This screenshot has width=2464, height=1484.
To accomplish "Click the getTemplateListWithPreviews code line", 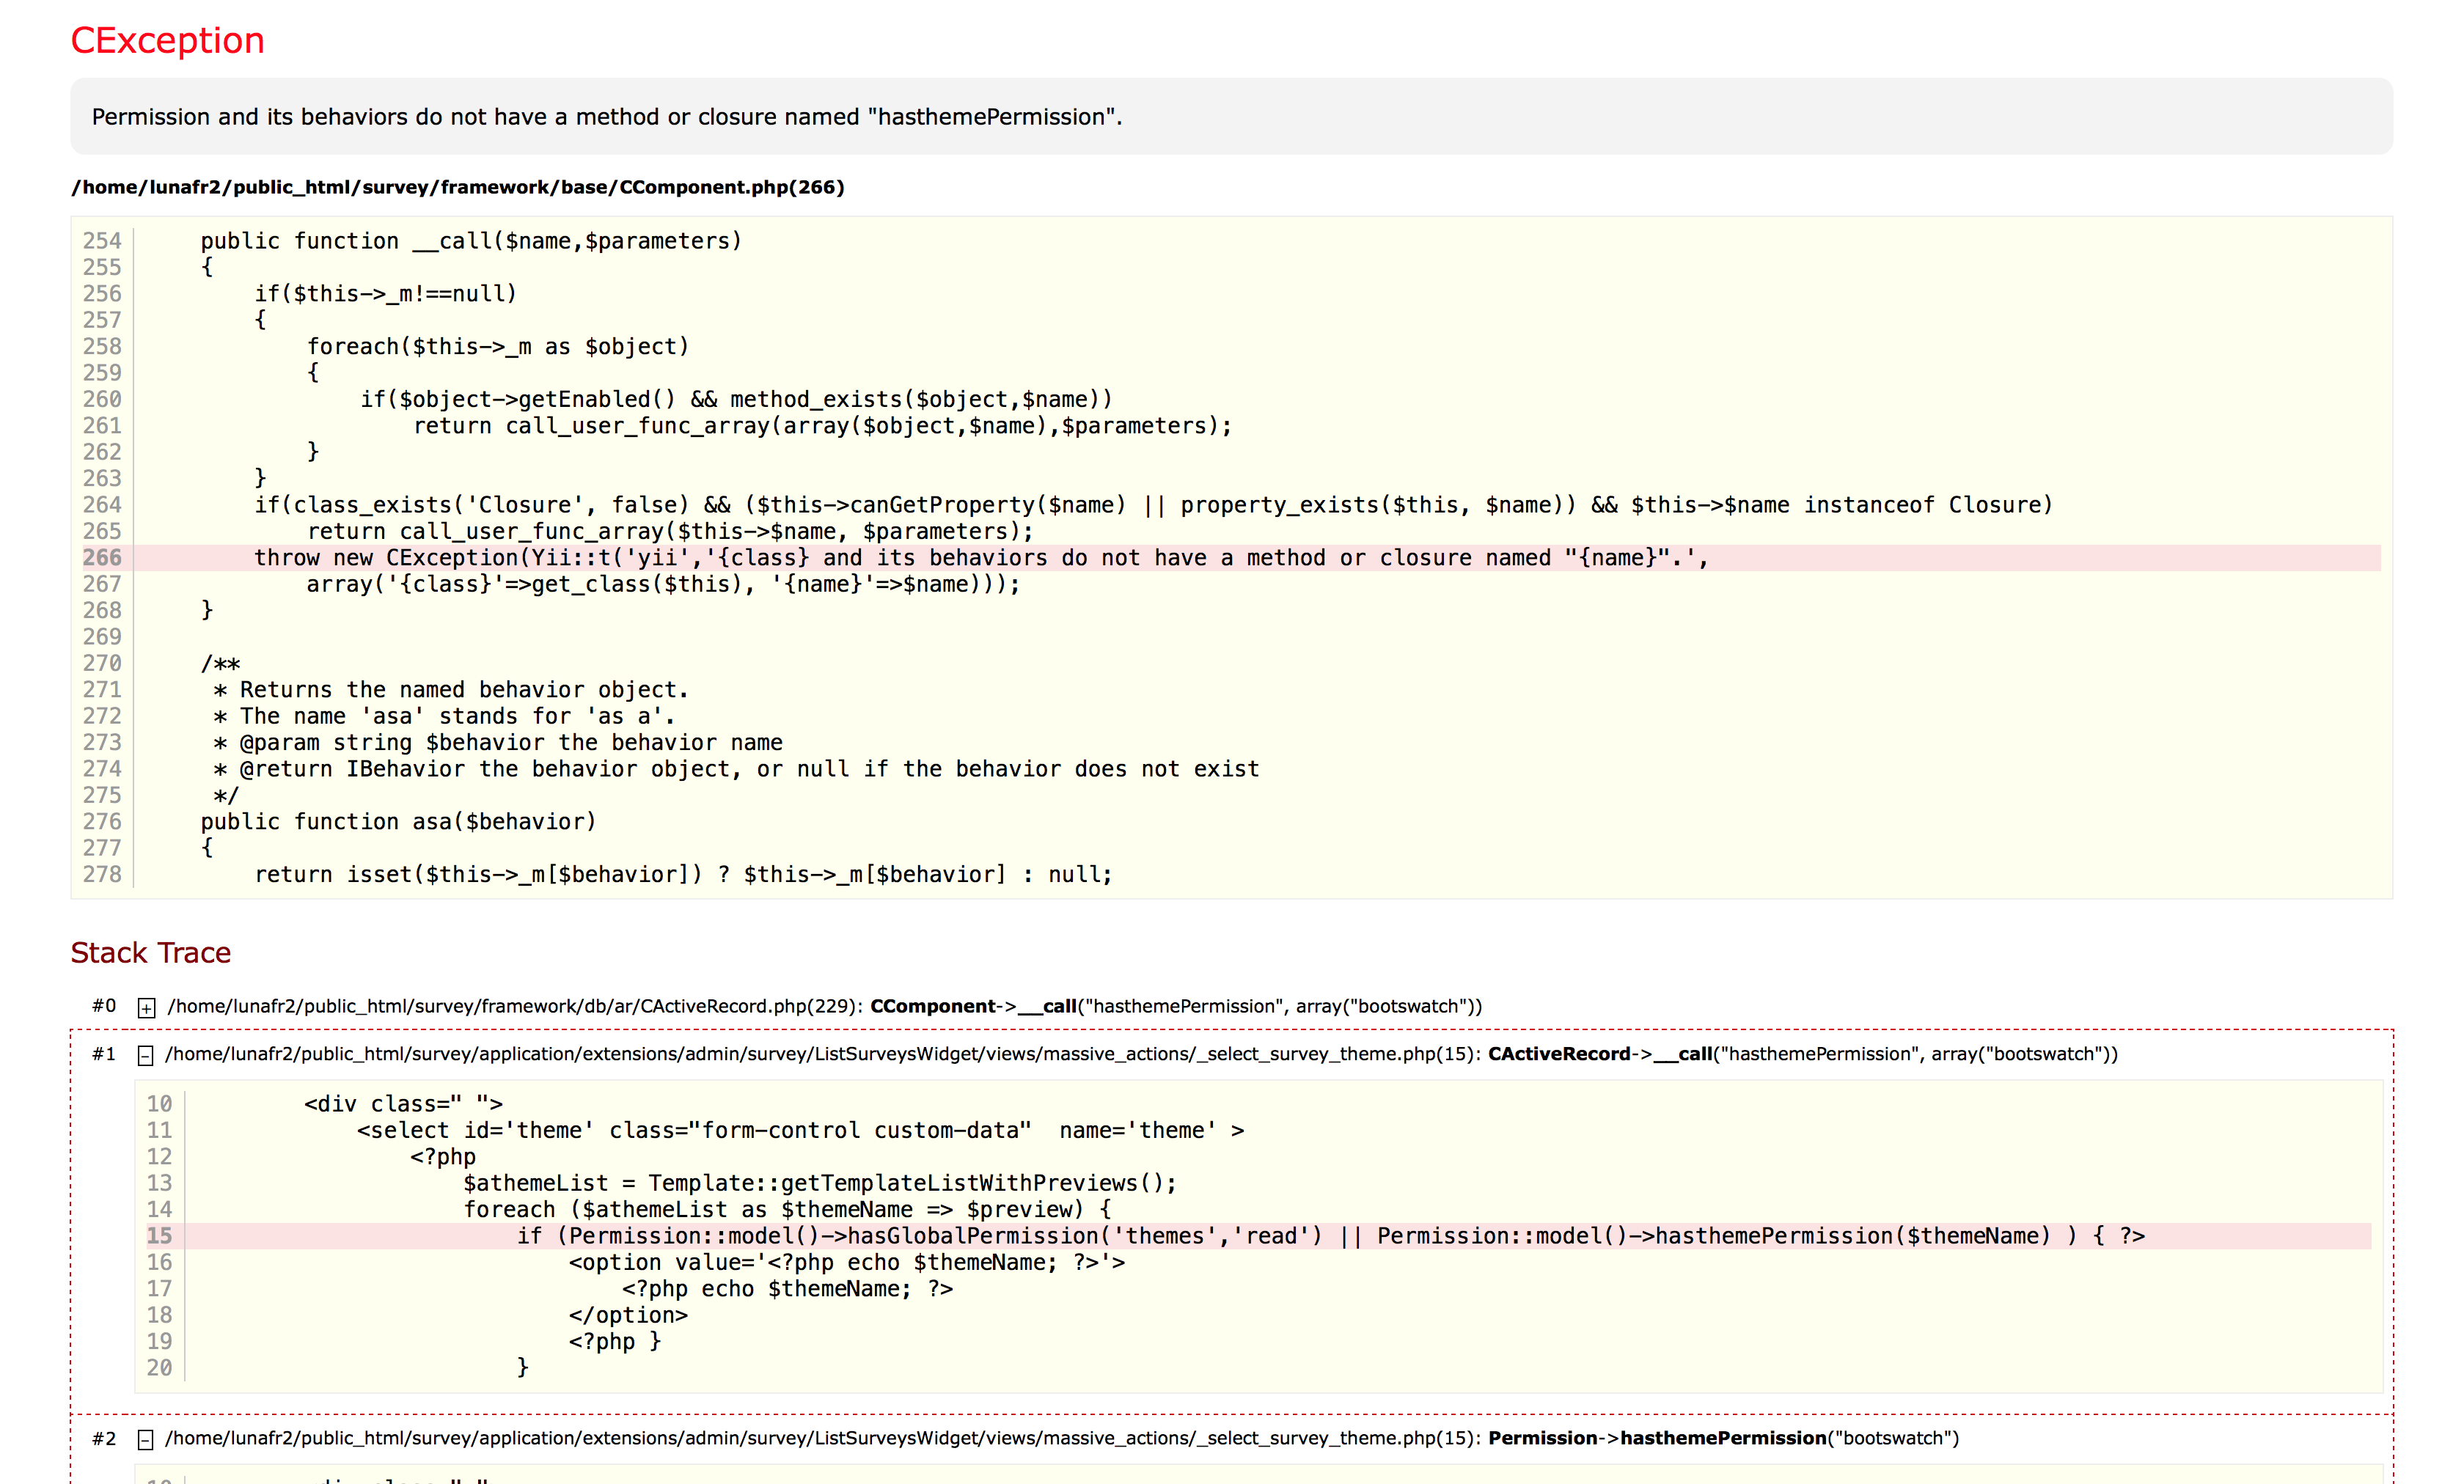I will [x=819, y=1183].
